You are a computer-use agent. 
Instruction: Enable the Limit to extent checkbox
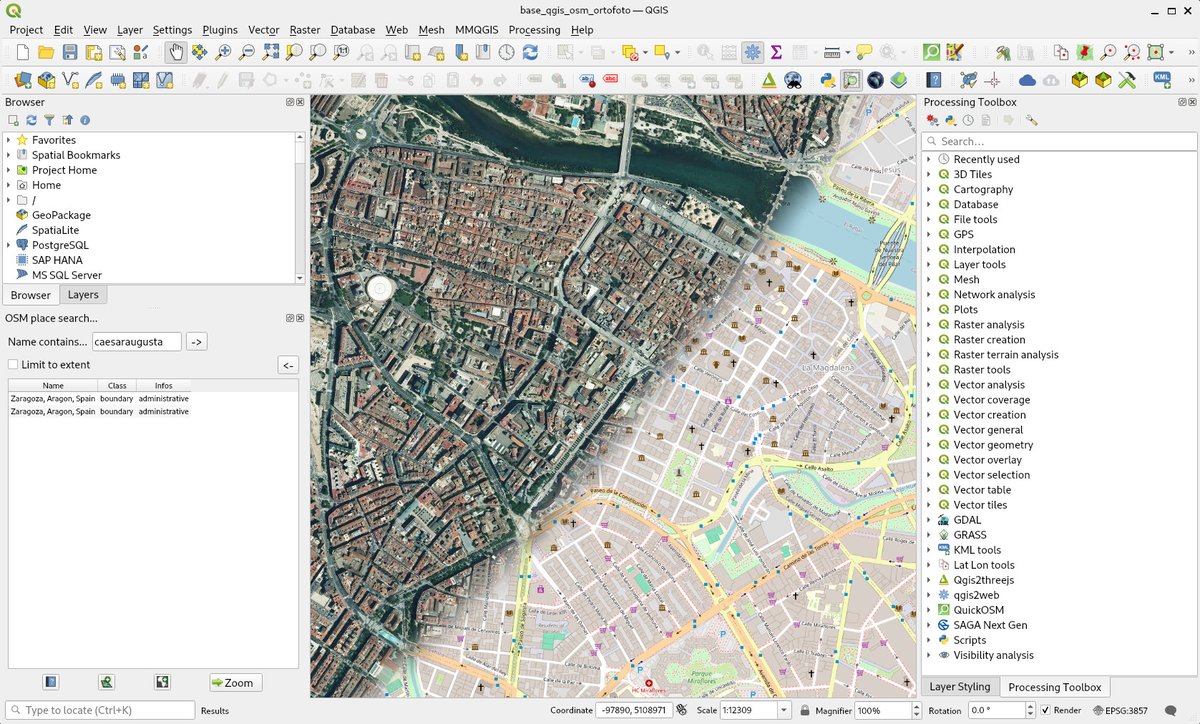coord(14,365)
